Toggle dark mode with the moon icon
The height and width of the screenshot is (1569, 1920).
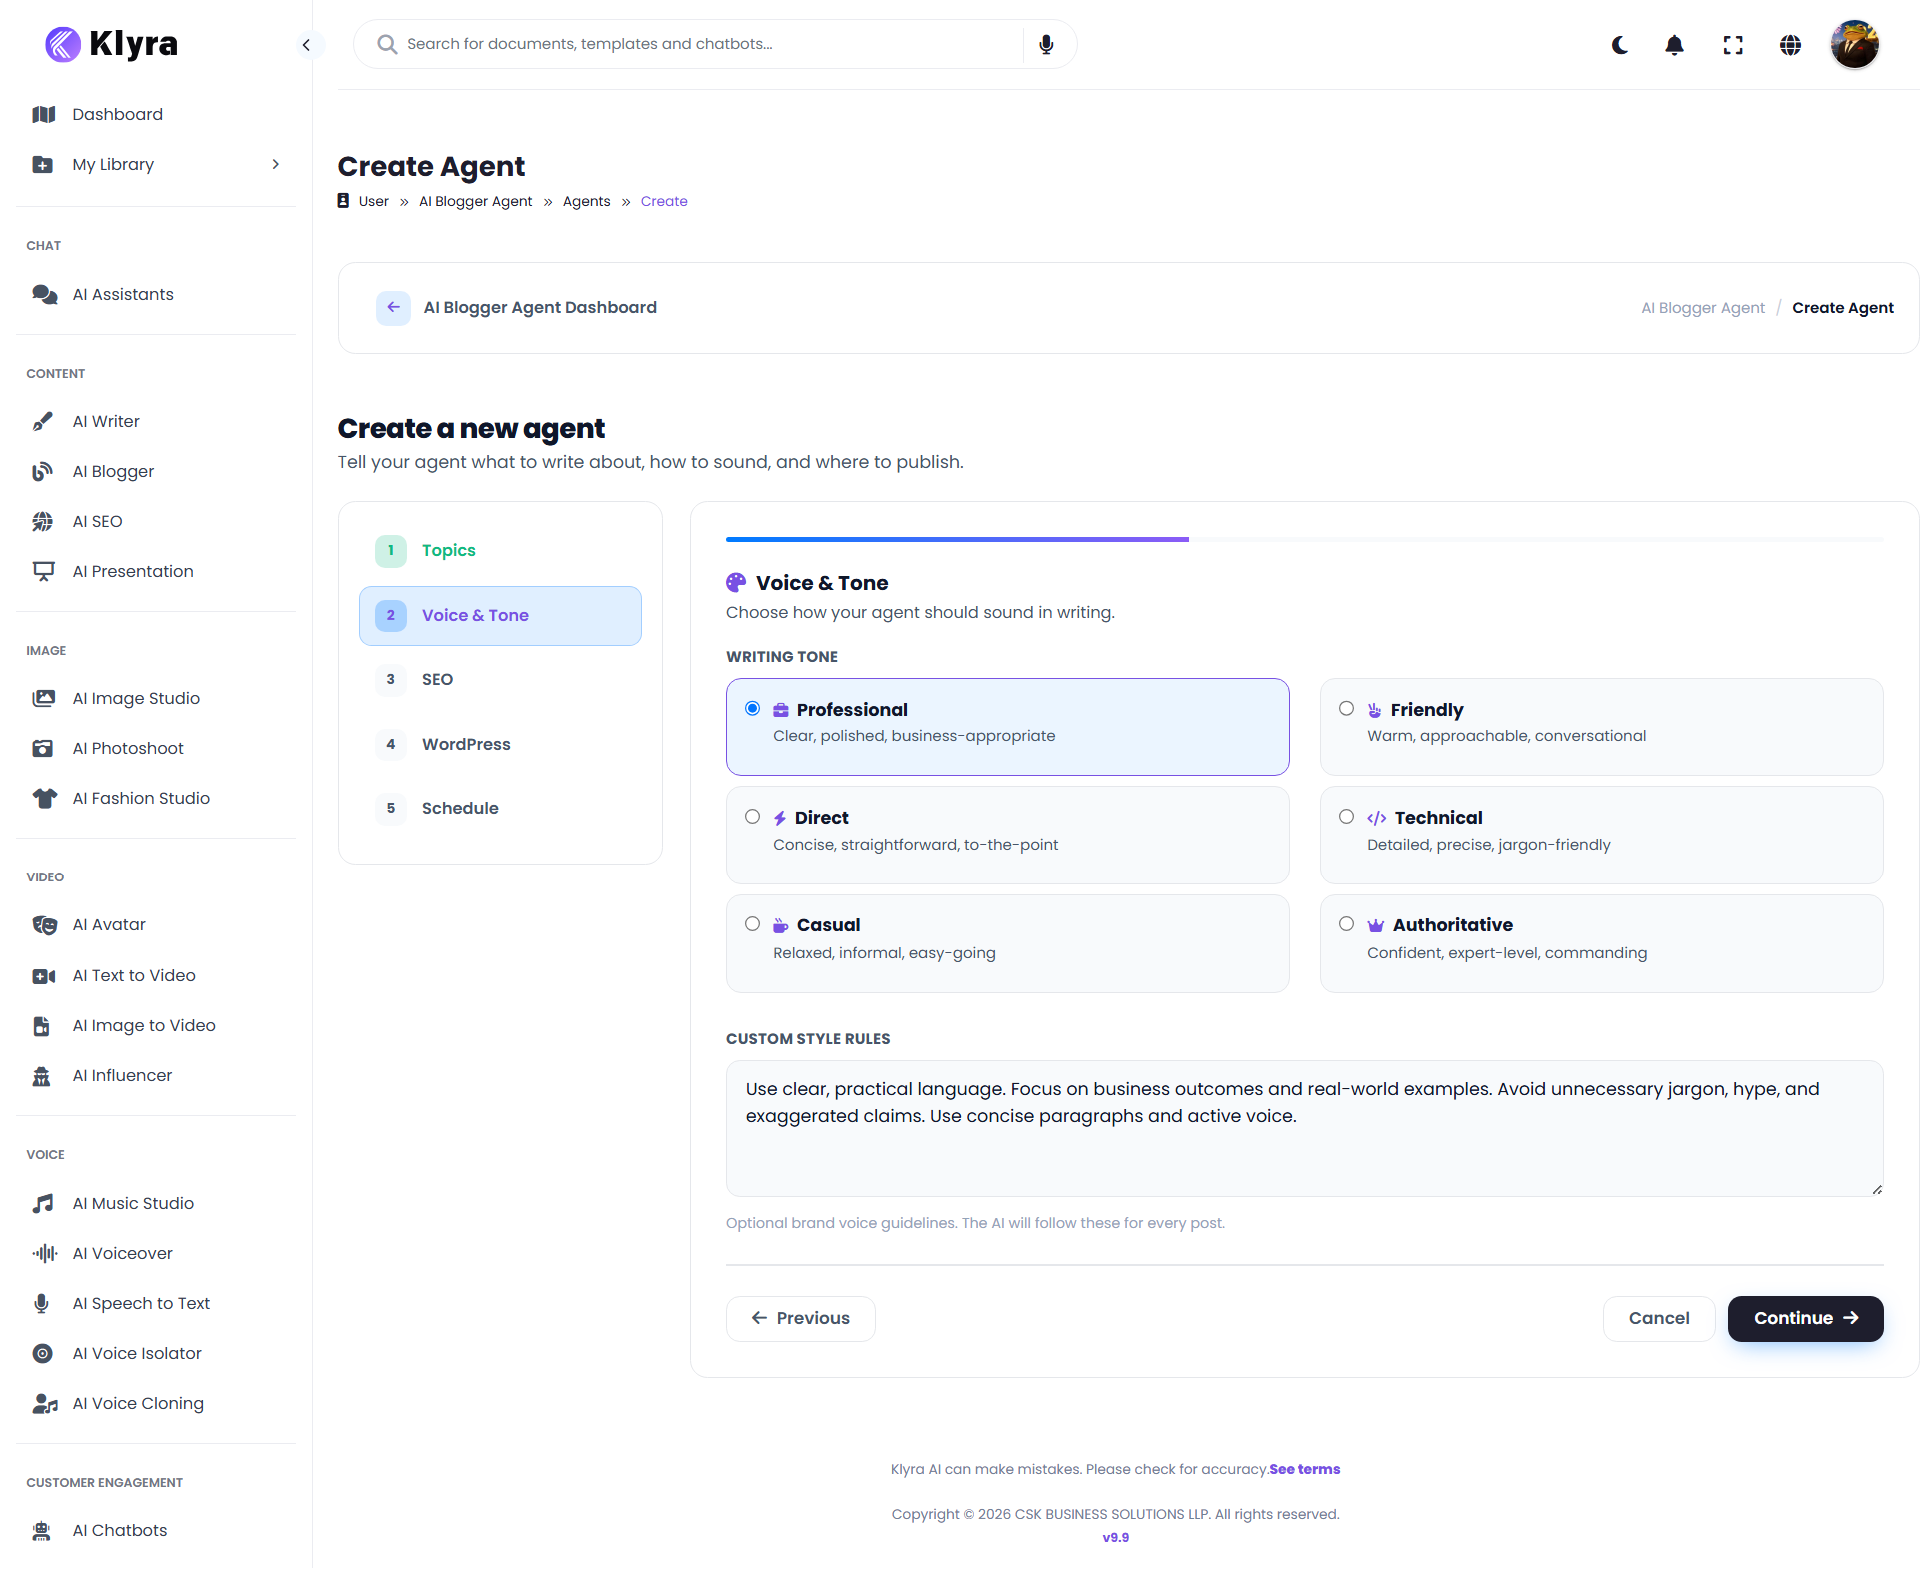pos(1620,45)
